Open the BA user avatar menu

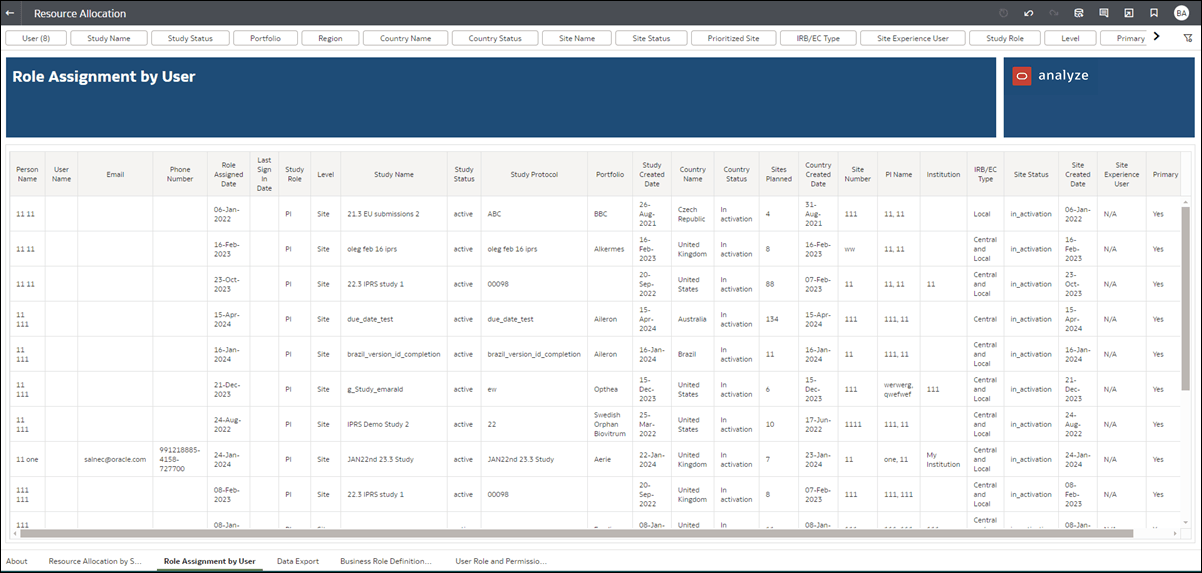pyautogui.click(x=1181, y=13)
